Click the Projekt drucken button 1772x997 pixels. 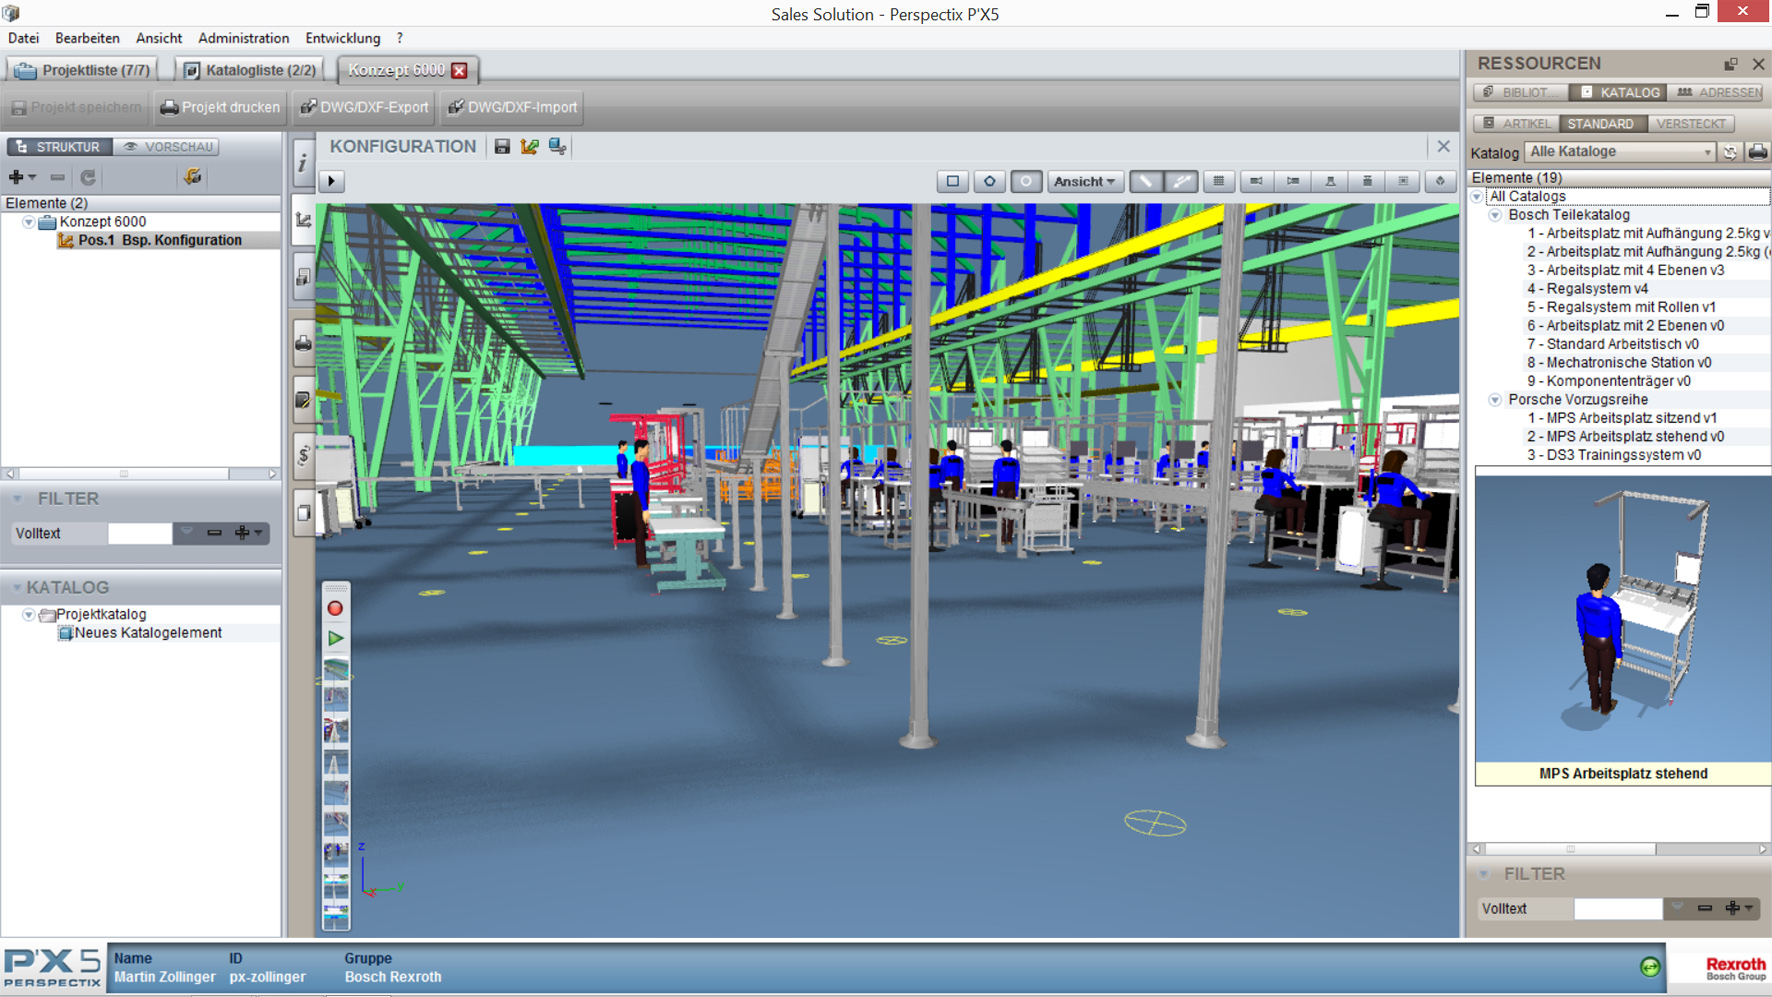pyautogui.click(x=220, y=107)
